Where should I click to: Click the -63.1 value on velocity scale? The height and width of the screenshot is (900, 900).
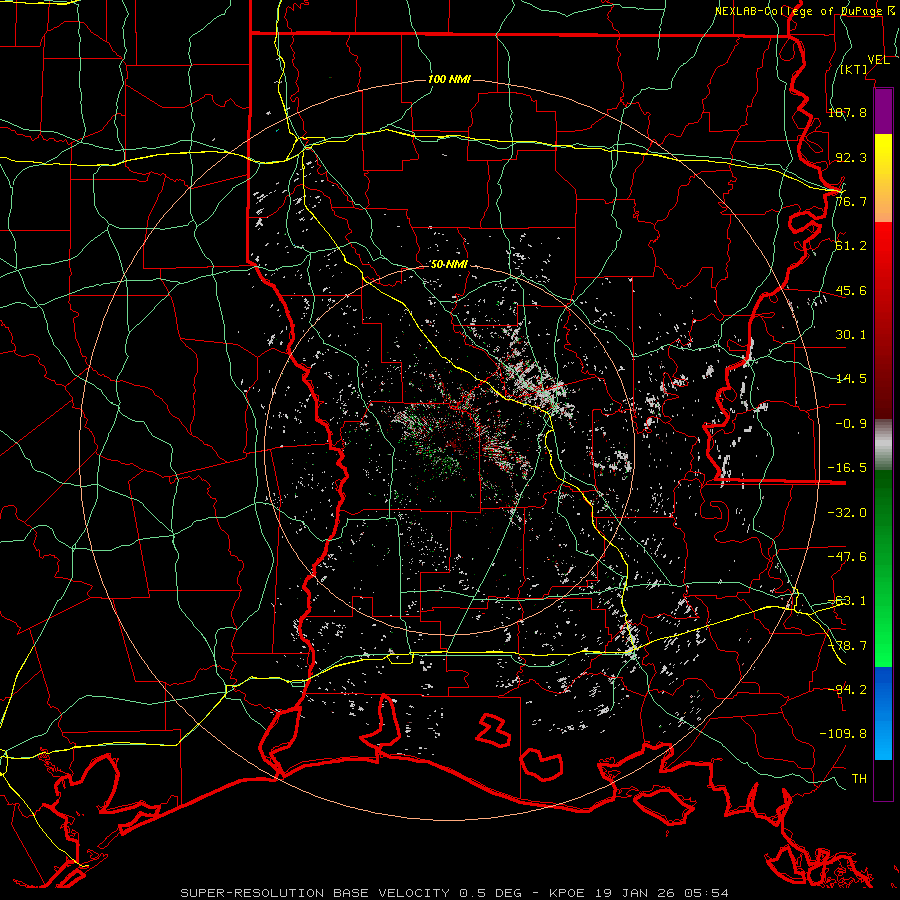[x=847, y=601]
